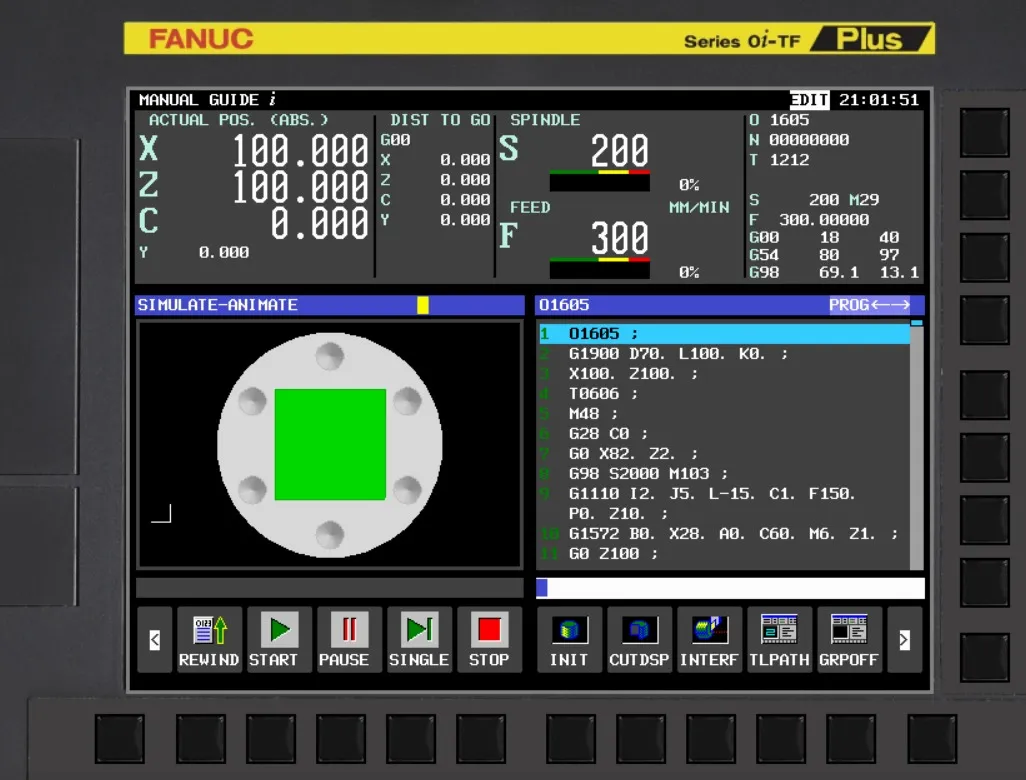Select line G98 S2000 M103 ;
This screenshot has height=780, width=1026.
(x=724, y=474)
